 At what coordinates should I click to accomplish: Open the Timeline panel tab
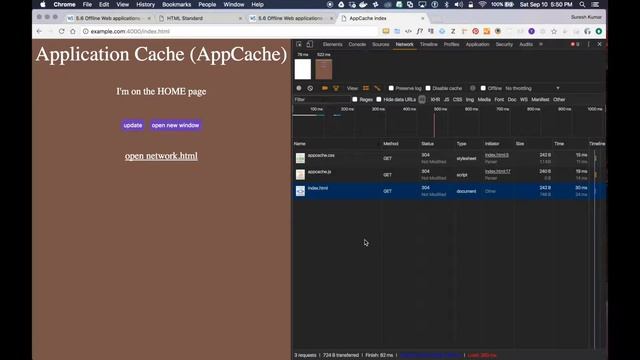[429, 44]
